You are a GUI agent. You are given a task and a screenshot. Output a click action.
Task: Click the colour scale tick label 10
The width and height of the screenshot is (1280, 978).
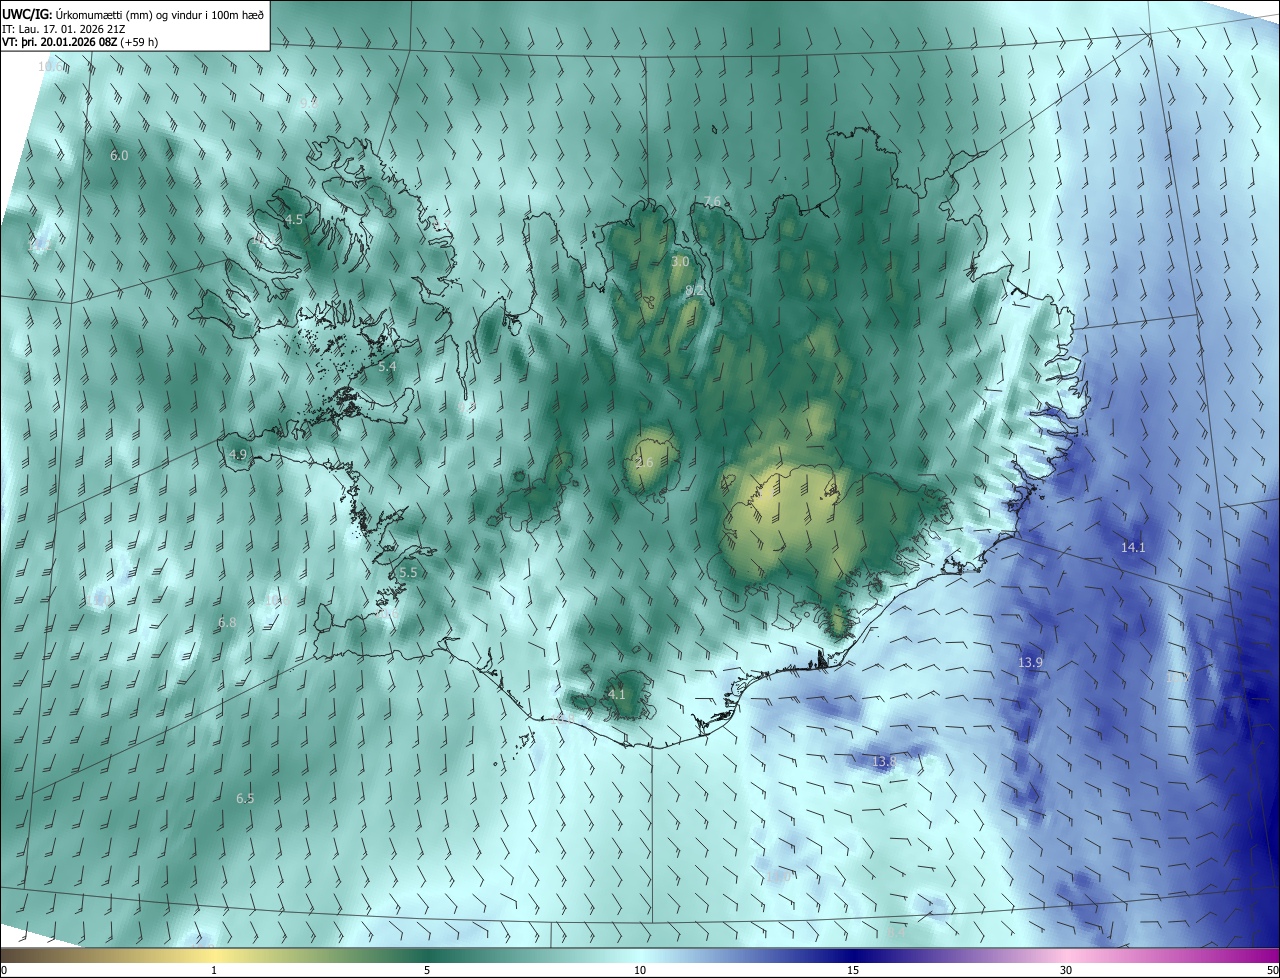click(x=640, y=971)
